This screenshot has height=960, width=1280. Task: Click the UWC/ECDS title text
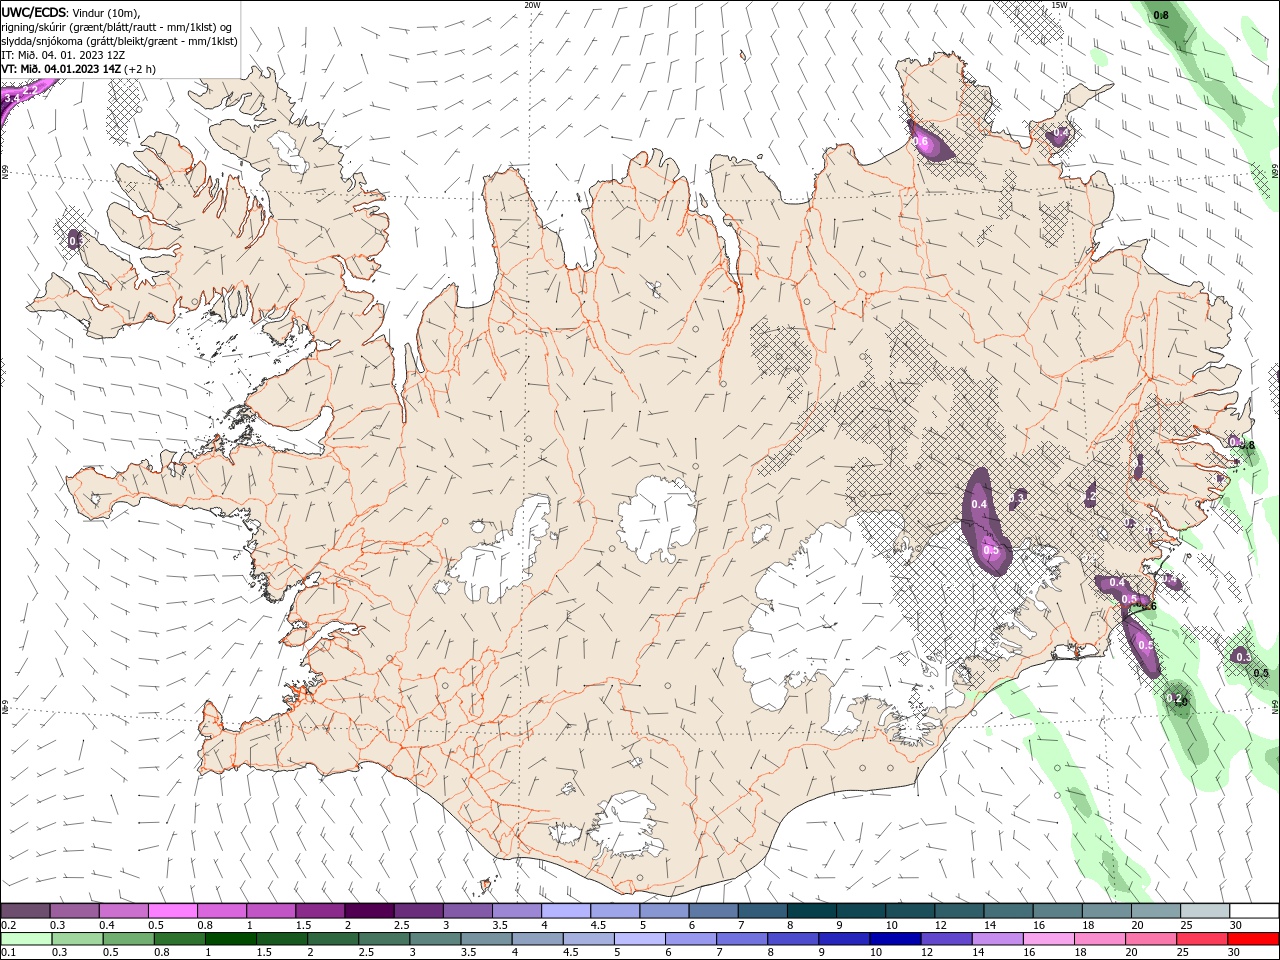(x=36, y=12)
